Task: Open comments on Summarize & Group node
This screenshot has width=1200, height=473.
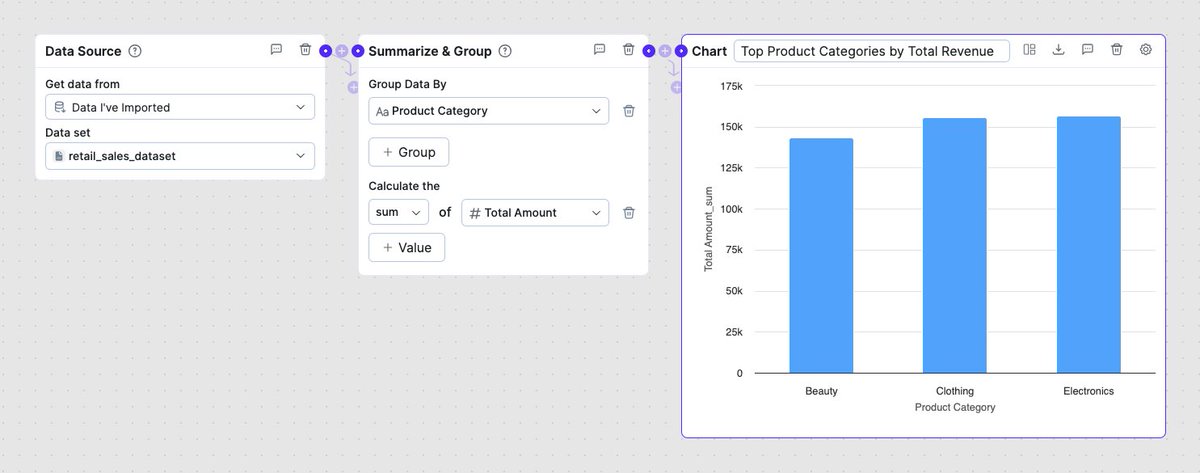Action: click(599, 50)
